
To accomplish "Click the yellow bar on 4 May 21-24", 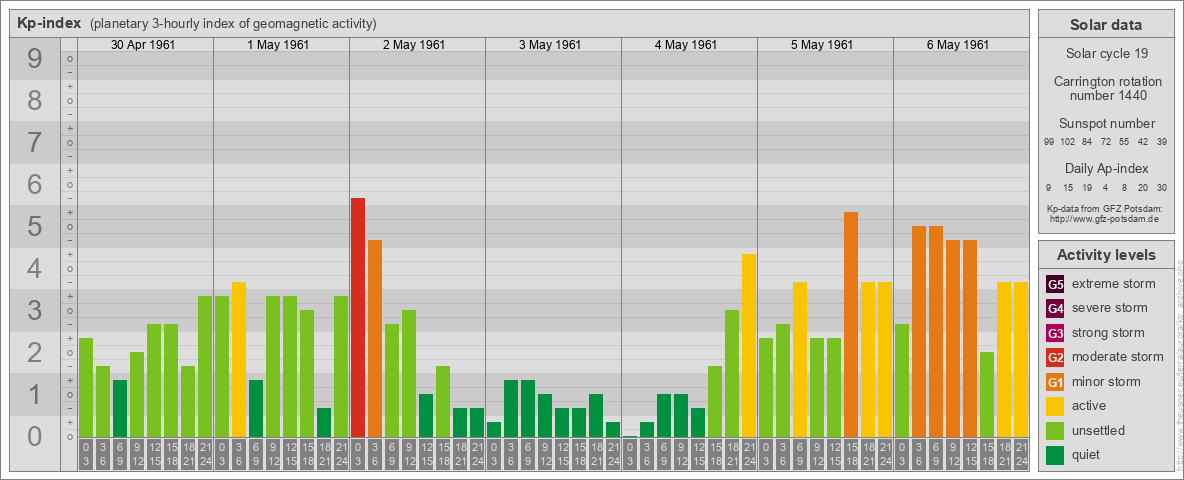I will coord(749,346).
